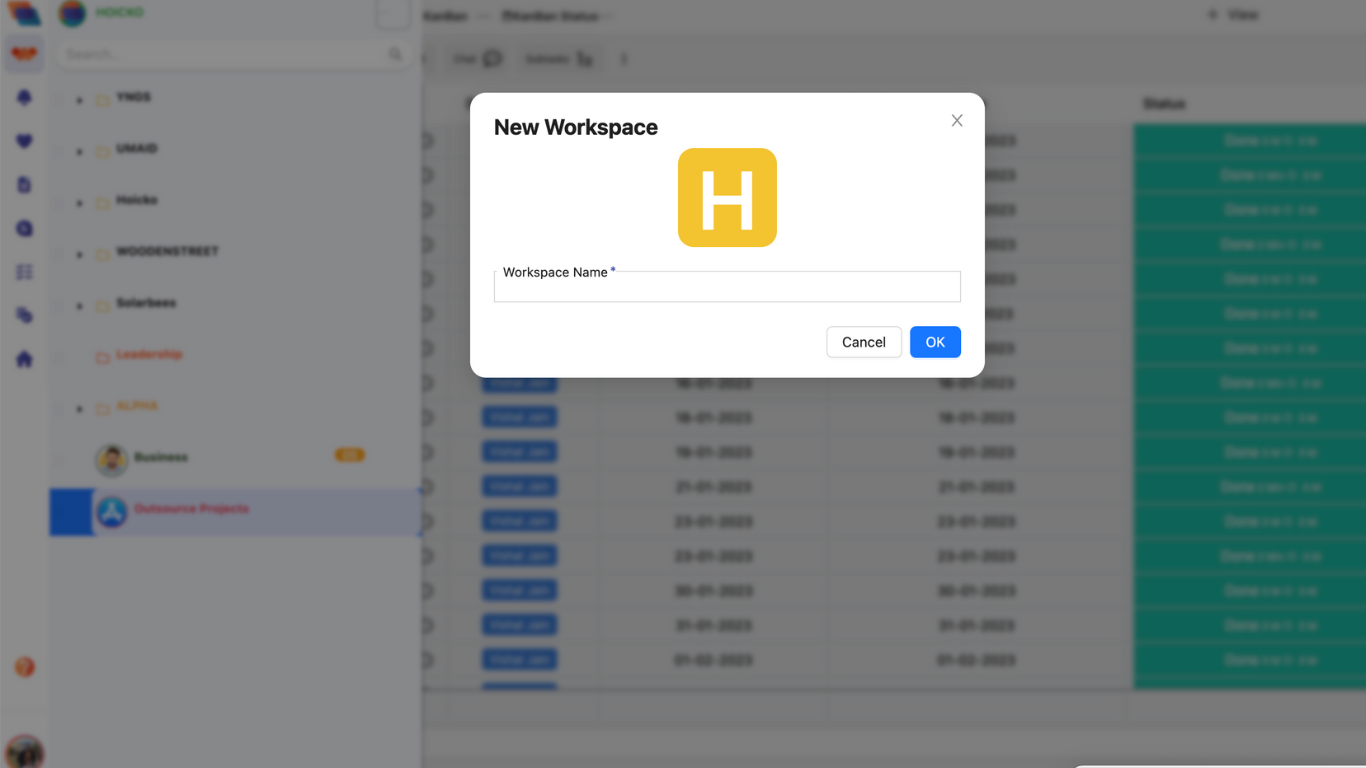Expand the ALPHA folder arrow
The height and width of the screenshot is (768, 1366).
(x=80, y=409)
